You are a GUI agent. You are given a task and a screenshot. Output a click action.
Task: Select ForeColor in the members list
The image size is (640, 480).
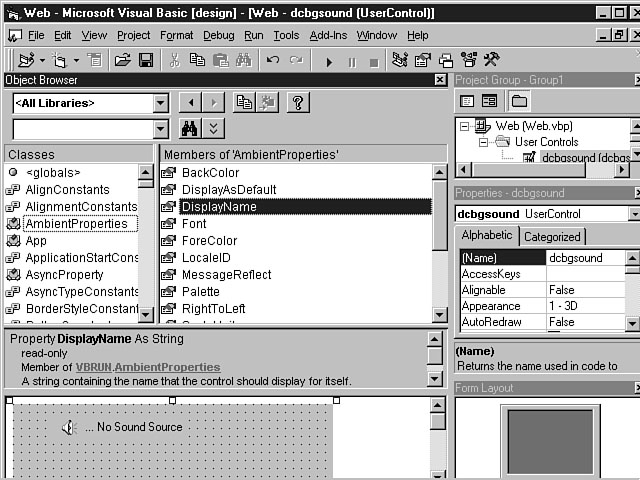(x=209, y=241)
